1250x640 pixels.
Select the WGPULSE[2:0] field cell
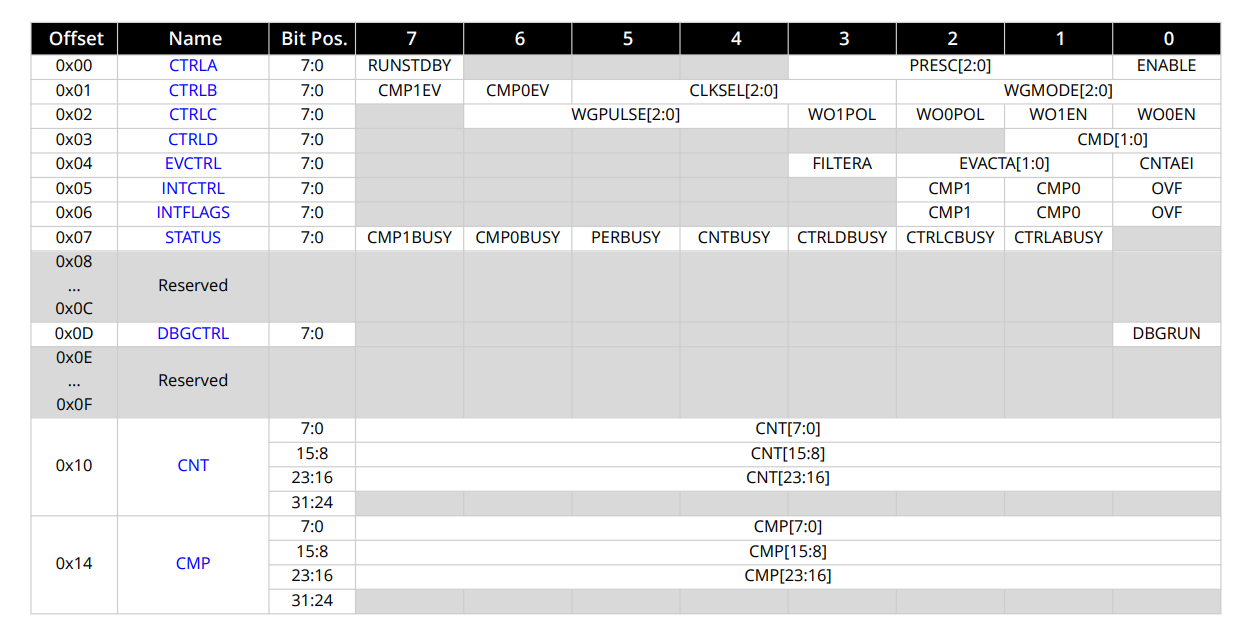click(x=626, y=114)
